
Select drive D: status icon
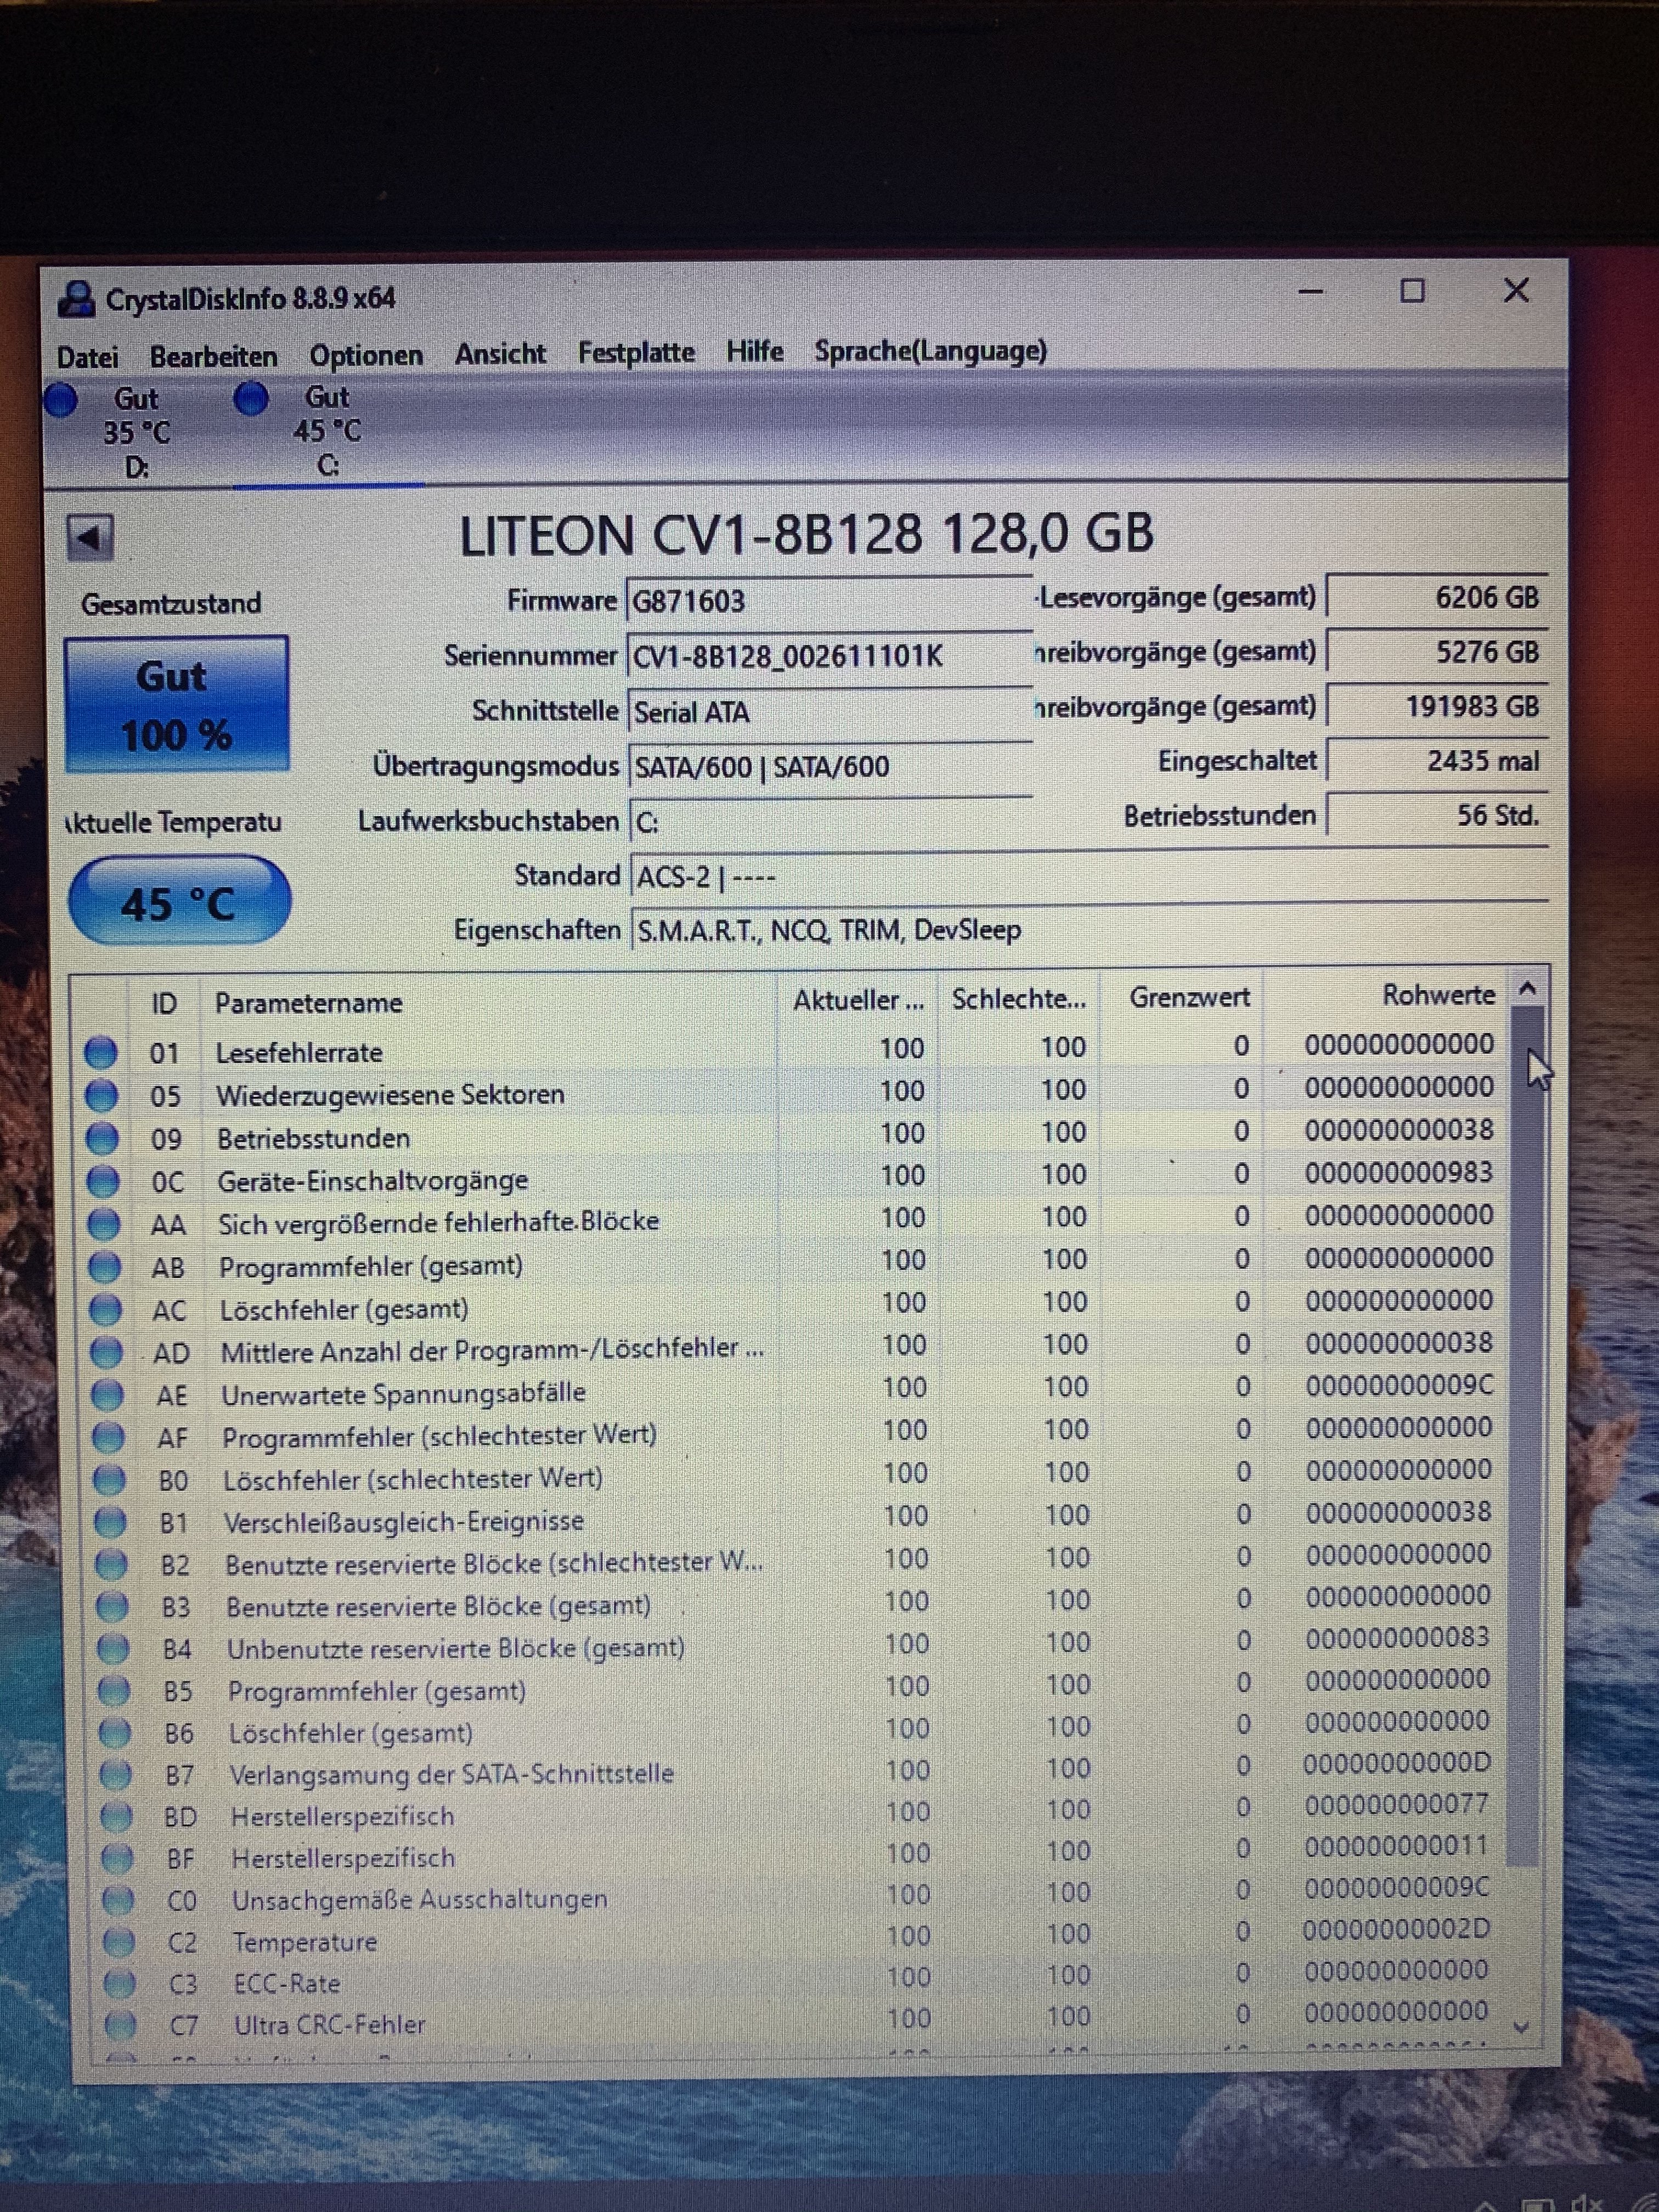tap(62, 400)
